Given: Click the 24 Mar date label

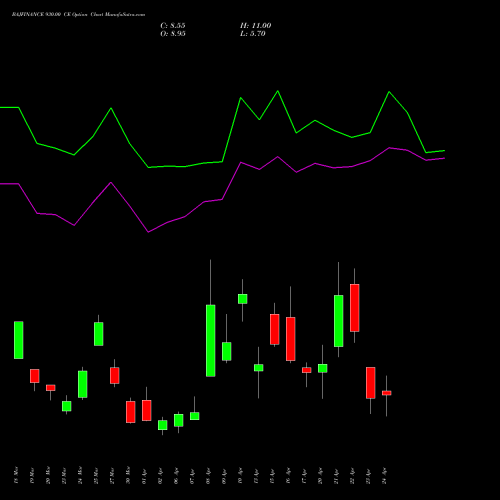Looking at the screenshot, I should click(80, 475).
